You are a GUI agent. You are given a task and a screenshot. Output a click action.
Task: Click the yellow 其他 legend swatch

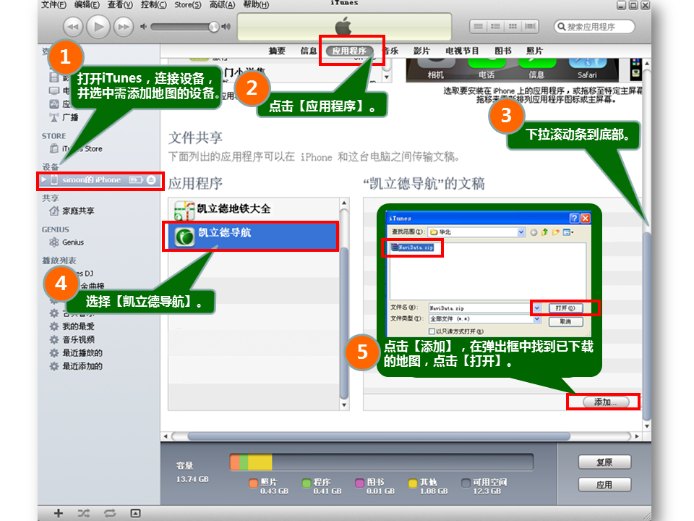pyautogui.click(x=413, y=483)
